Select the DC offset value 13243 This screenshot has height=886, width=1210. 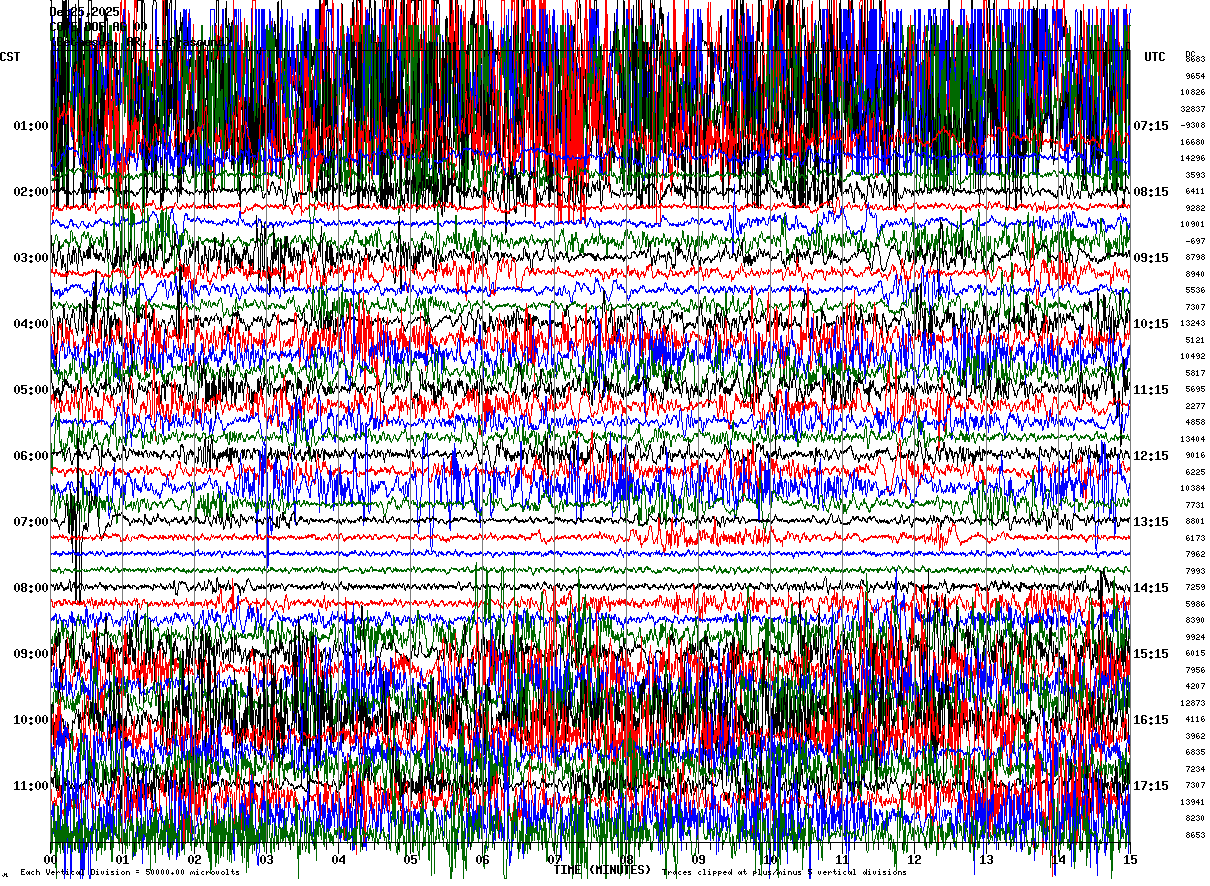pyautogui.click(x=1192, y=324)
